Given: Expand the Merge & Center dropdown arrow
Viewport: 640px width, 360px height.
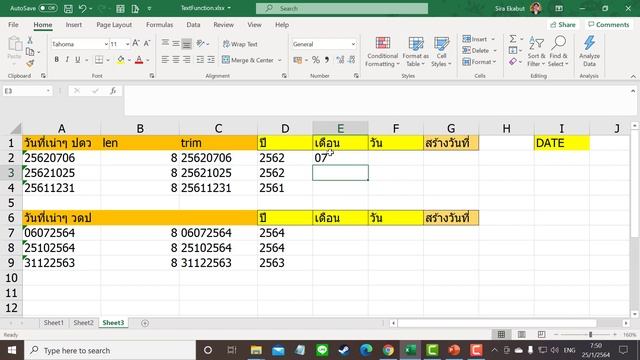Looking at the screenshot, I should (280, 60).
